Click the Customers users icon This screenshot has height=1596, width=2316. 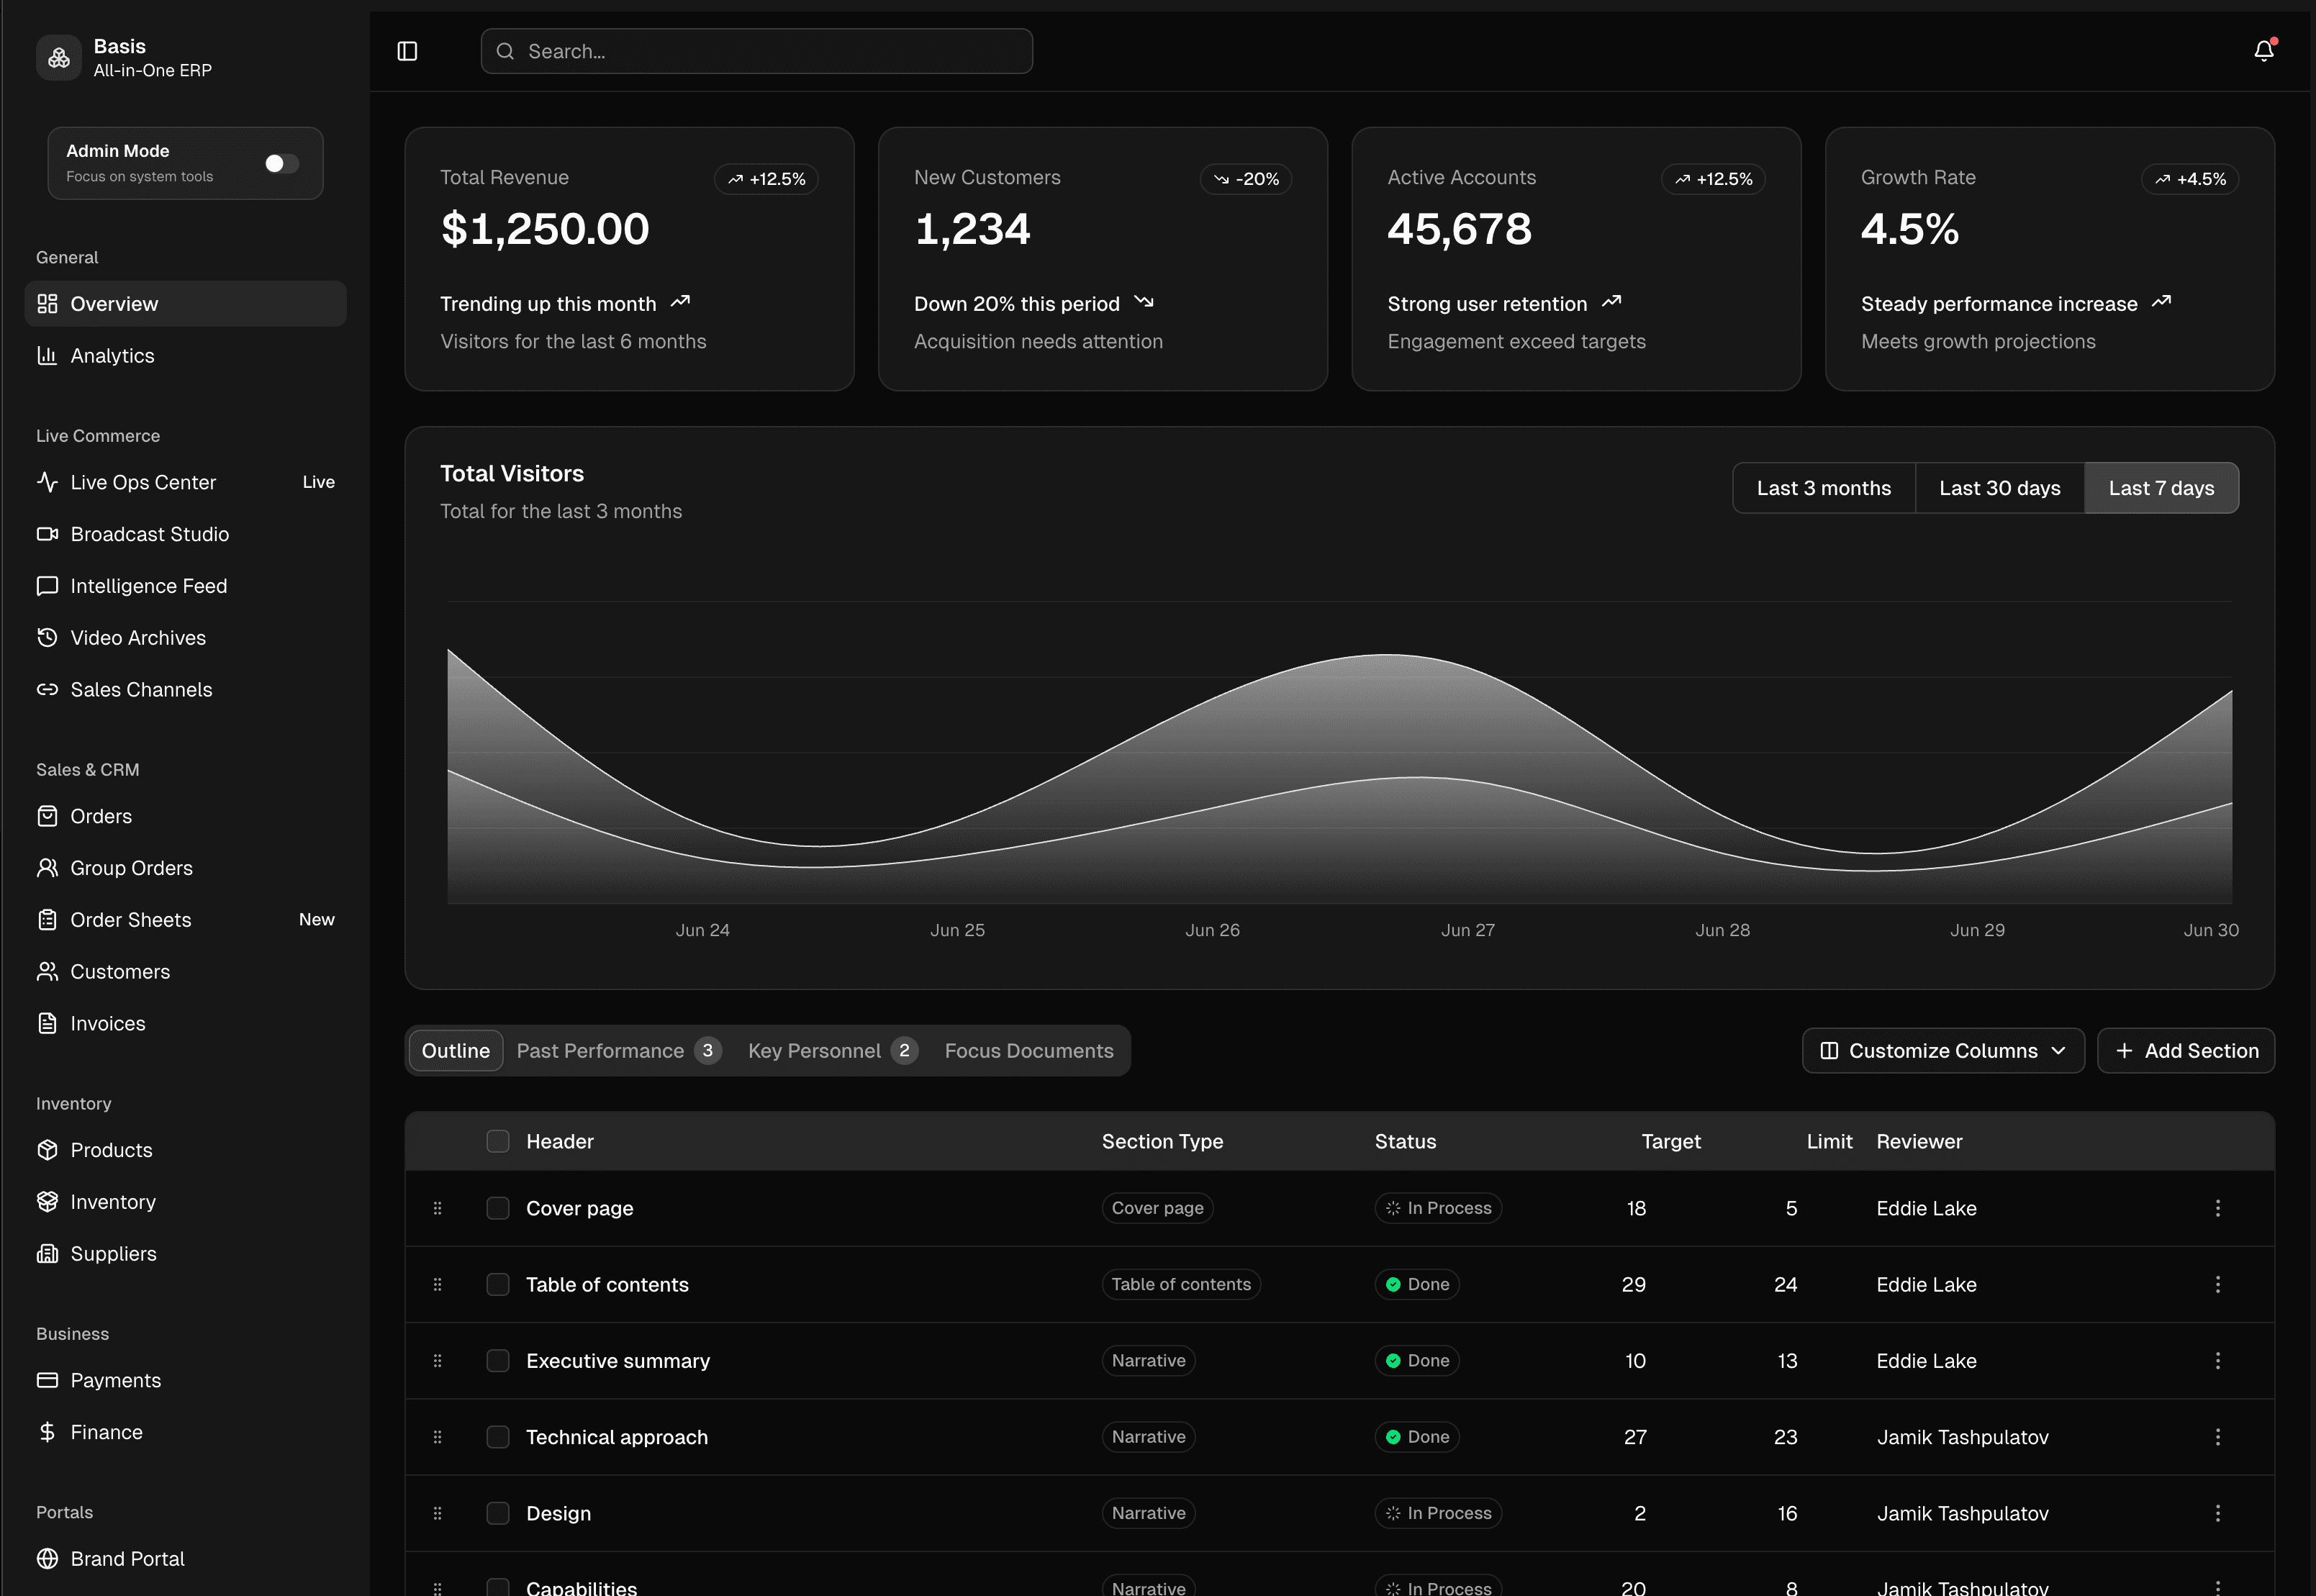47,972
